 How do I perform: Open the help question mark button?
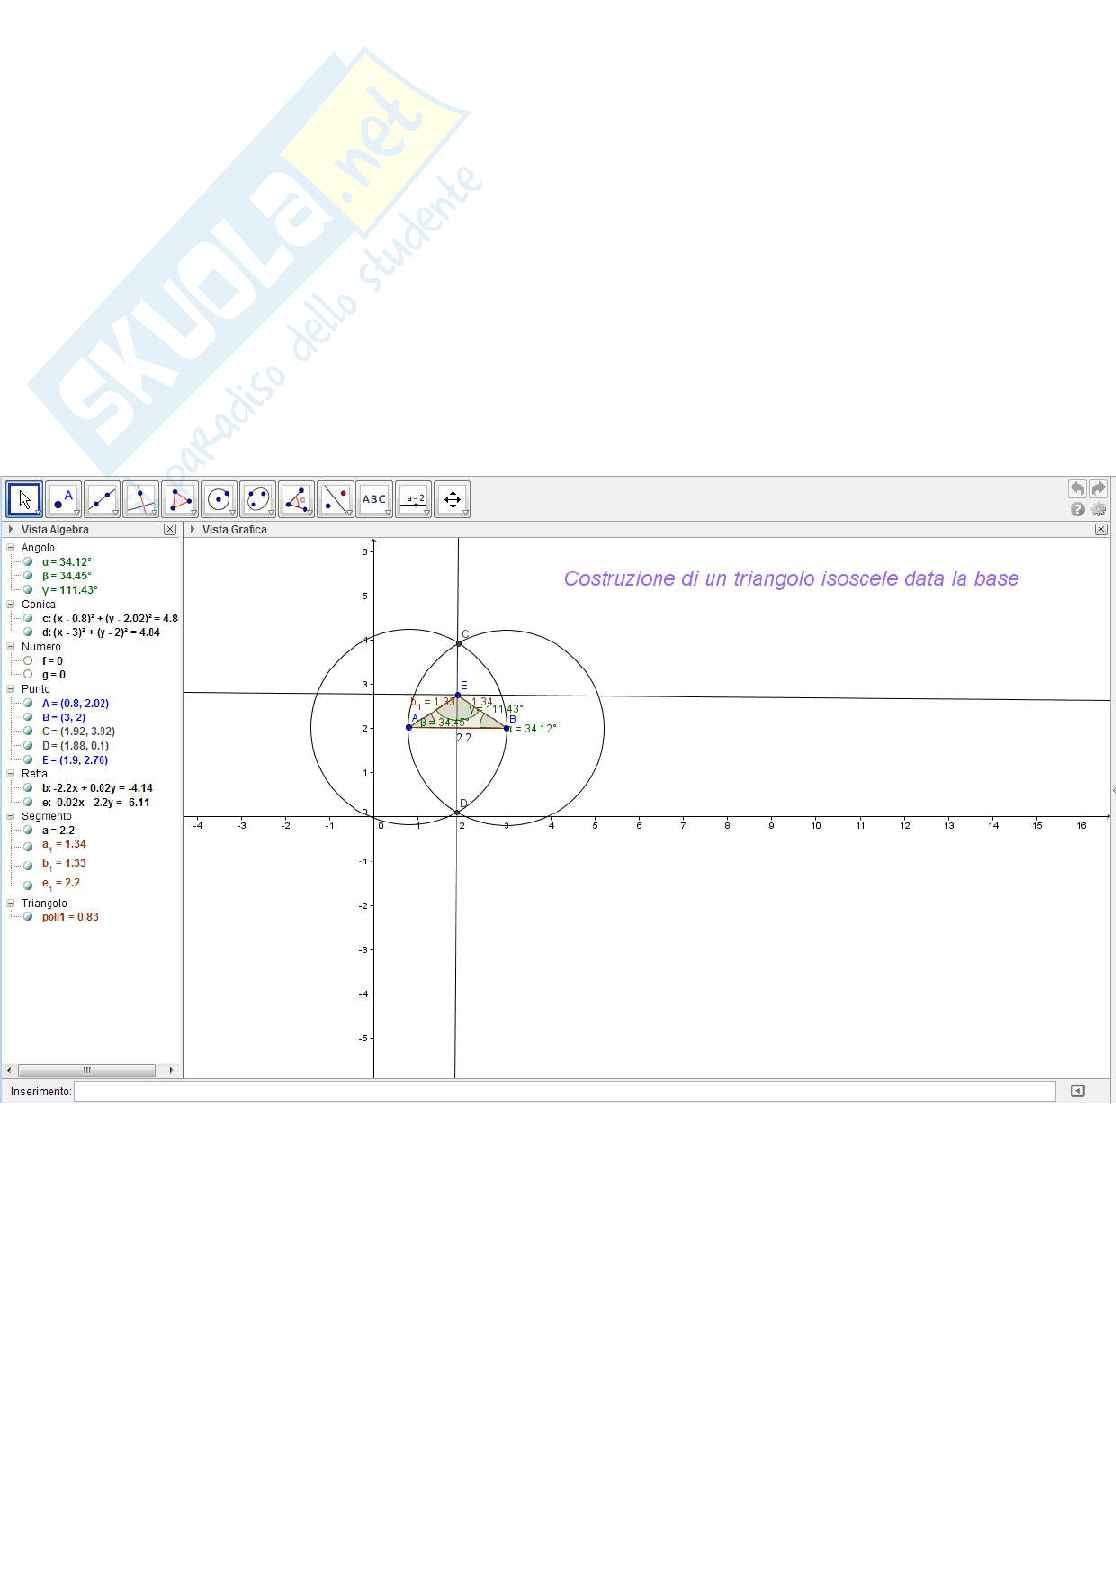[1077, 509]
